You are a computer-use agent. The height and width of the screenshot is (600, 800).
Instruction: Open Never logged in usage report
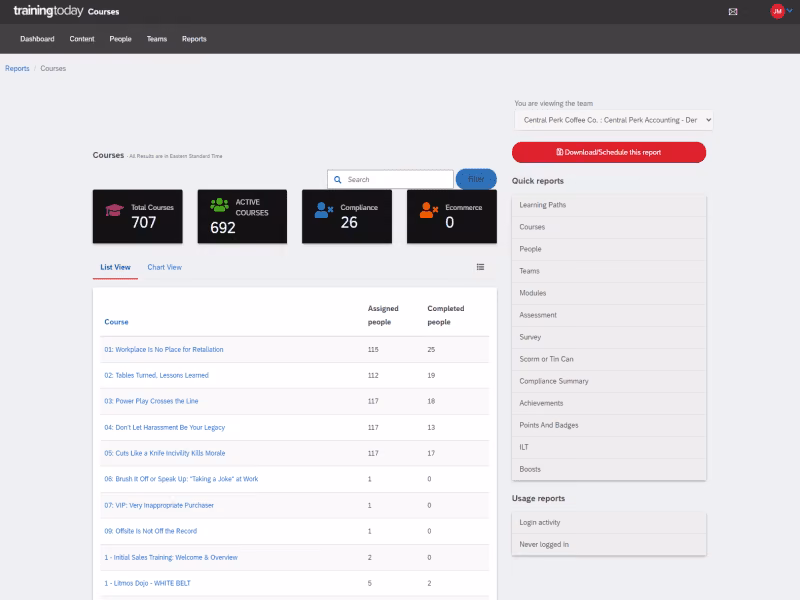click(609, 544)
